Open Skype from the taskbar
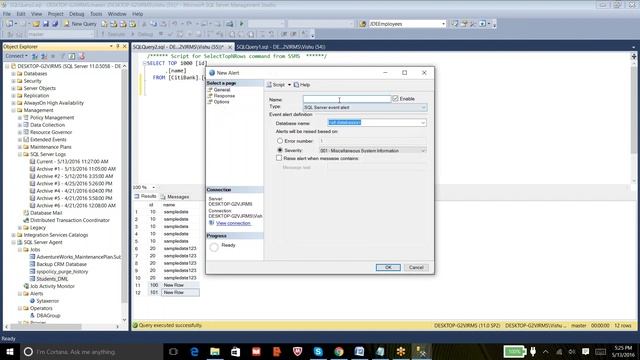Viewport: 640px width, 360px height. (x=318, y=351)
